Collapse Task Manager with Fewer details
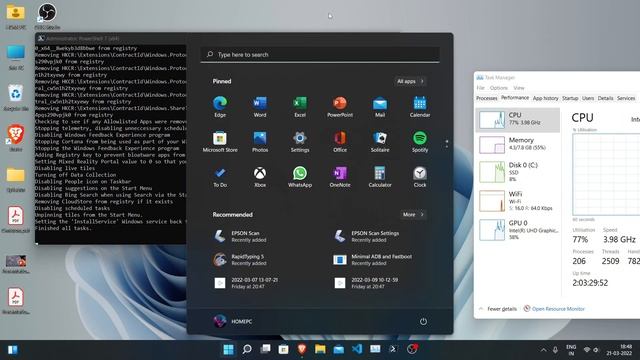640x360 pixels. [x=498, y=309]
